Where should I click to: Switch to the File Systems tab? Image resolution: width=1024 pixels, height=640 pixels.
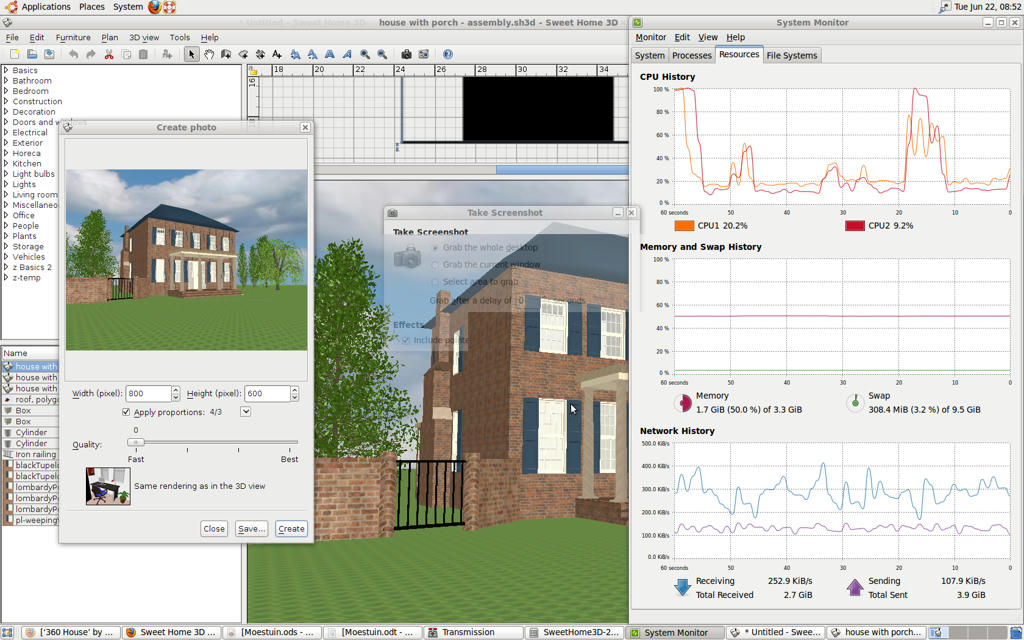click(792, 56)
